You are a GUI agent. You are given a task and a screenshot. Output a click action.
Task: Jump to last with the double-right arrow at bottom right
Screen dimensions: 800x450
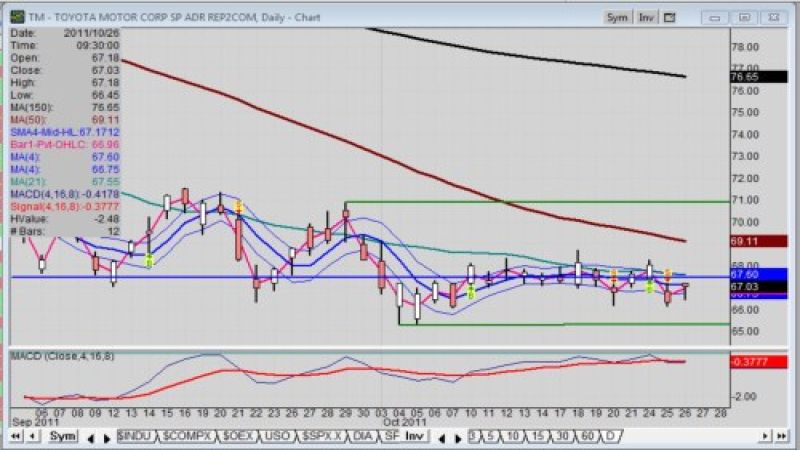click(781, 436)
